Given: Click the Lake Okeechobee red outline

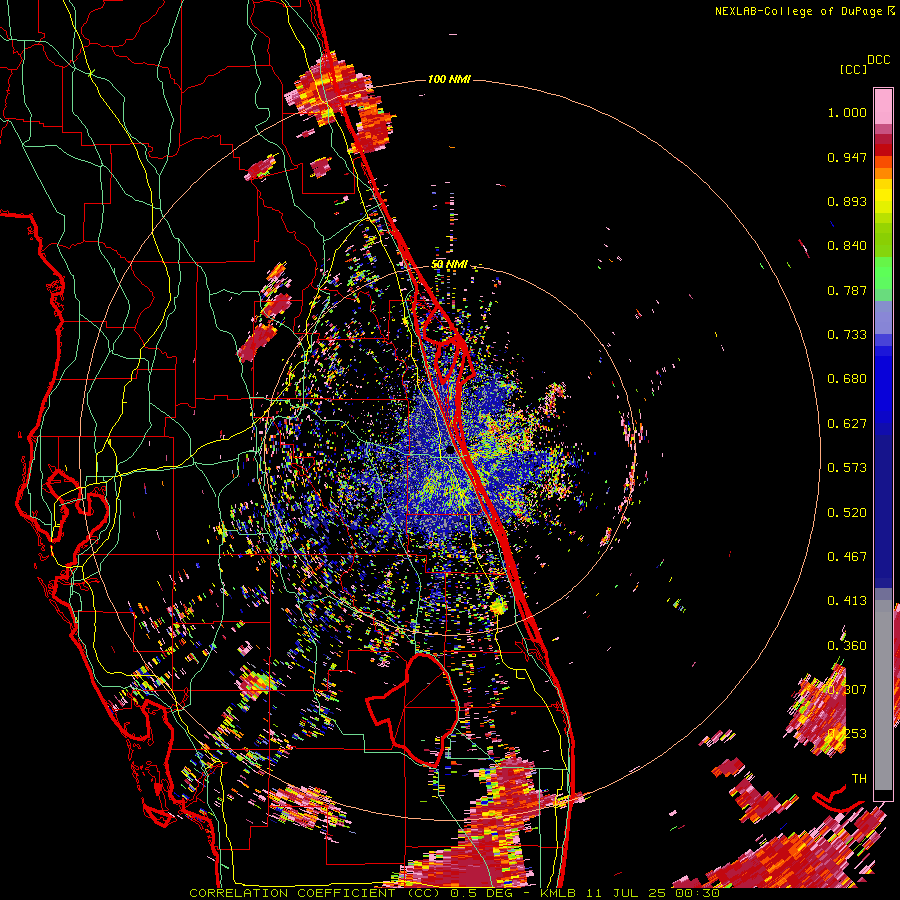Looking at the screenshot, I should pyautogui.click(x=413, y=709).
